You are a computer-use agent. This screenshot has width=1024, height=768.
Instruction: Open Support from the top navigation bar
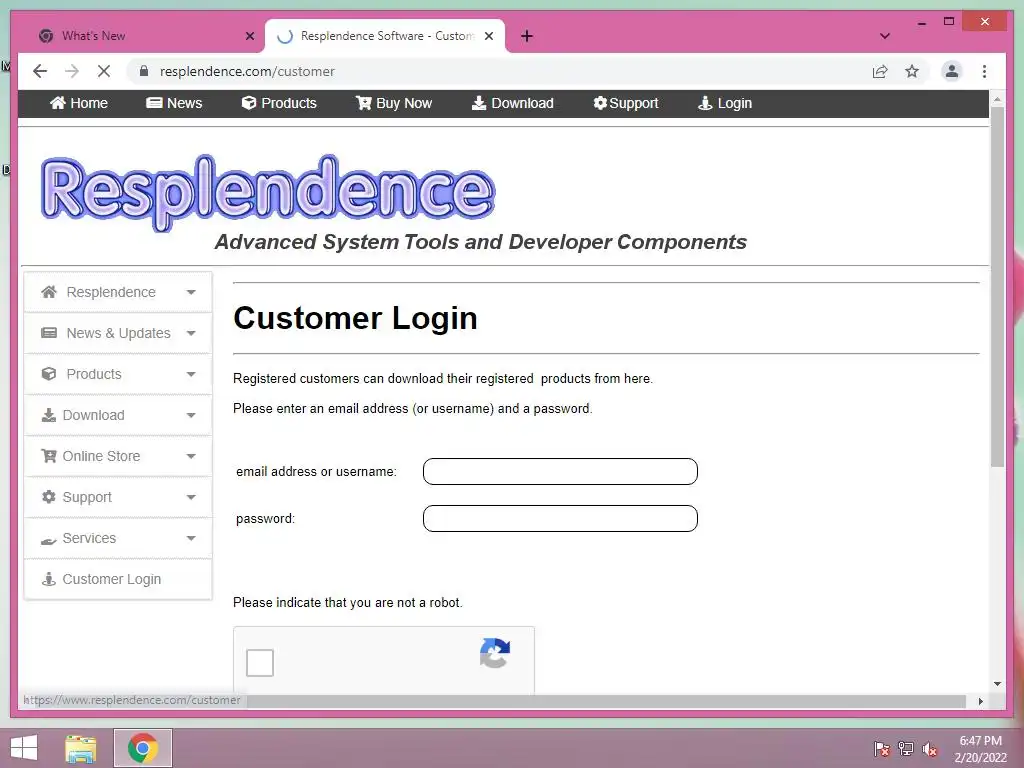[x=626, y=103]
